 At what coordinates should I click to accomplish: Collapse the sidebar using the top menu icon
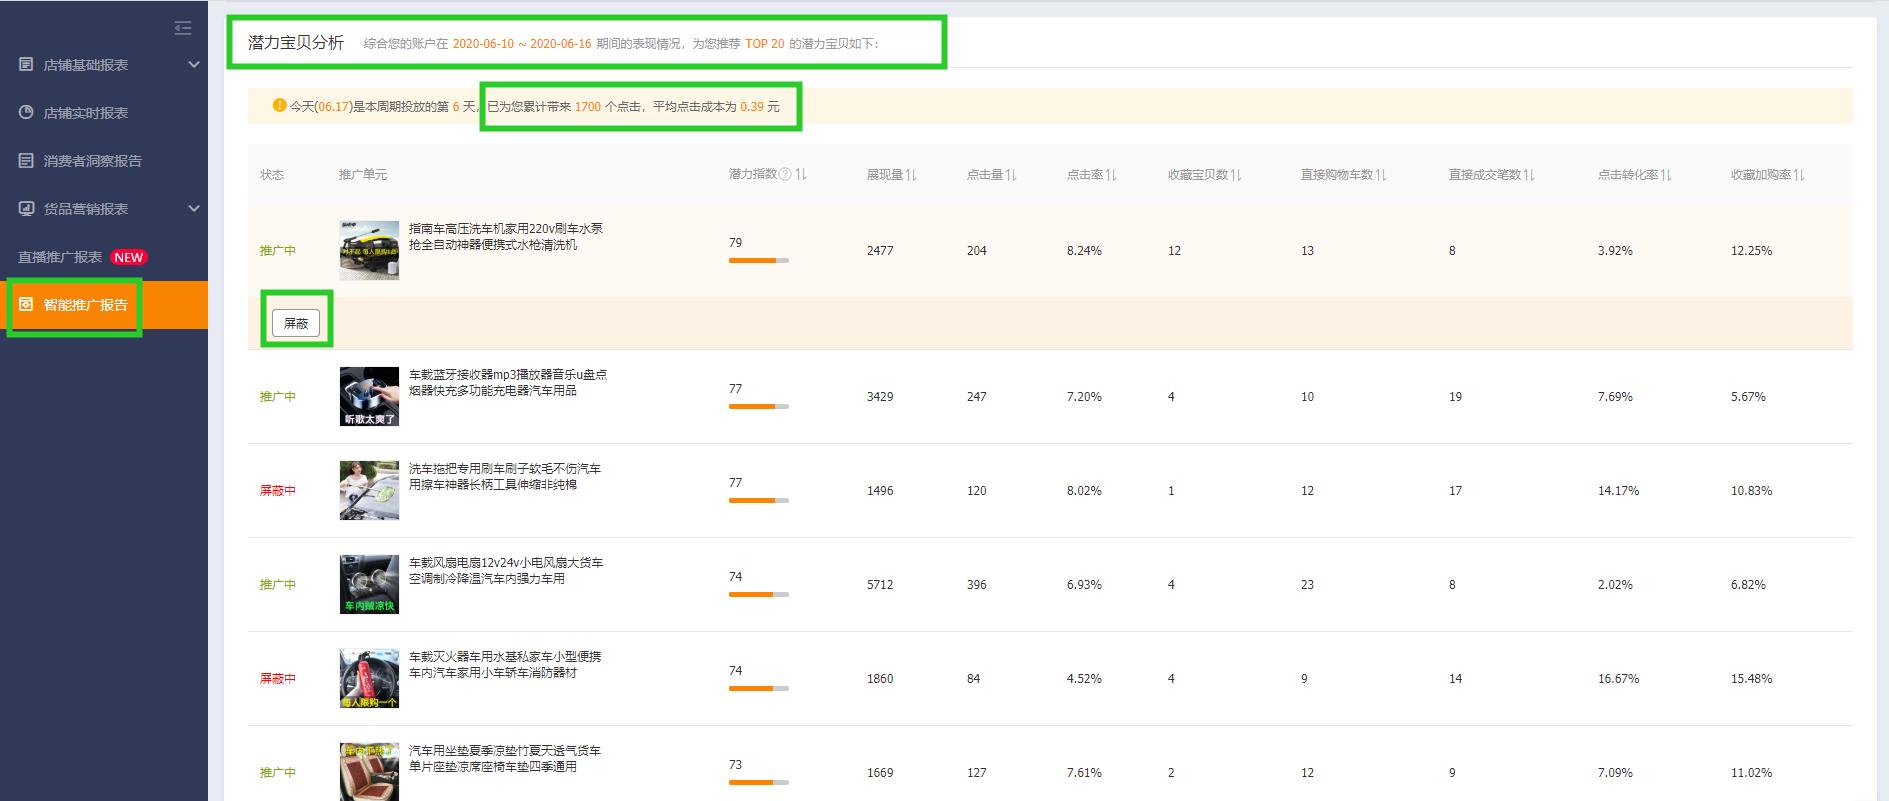[183, 28]
